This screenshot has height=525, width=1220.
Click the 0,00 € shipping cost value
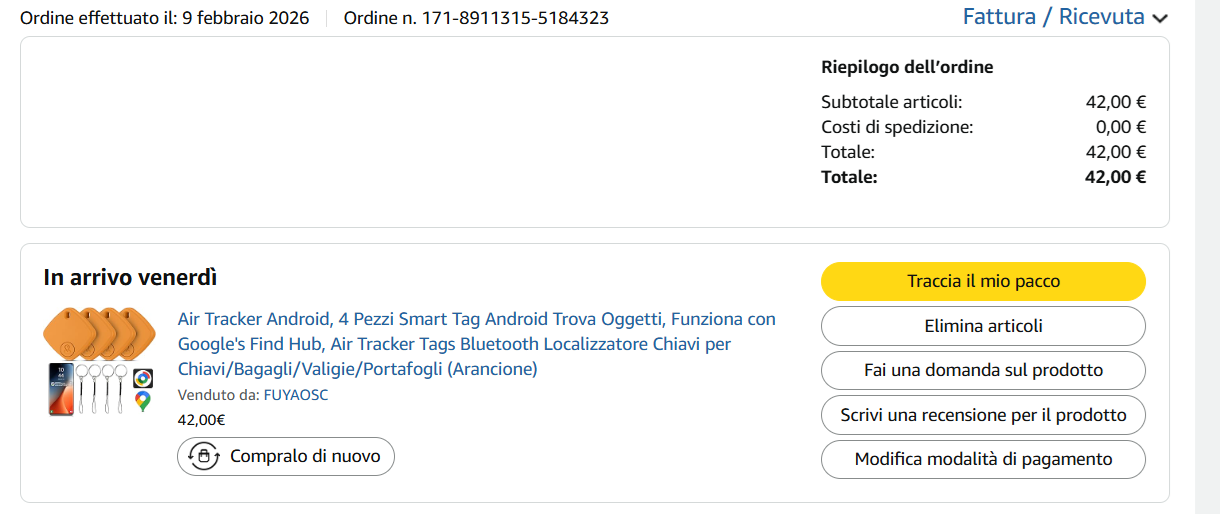coord(1120,127)
